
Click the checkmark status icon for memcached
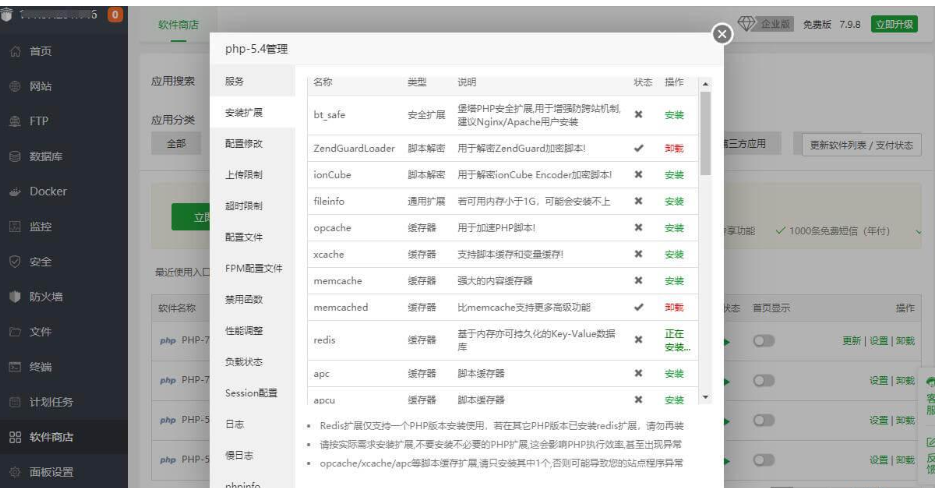(638, 307)
